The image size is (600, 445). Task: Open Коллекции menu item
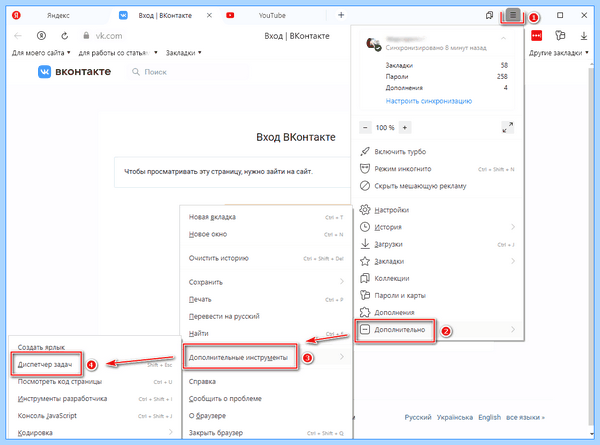point(437,278)
